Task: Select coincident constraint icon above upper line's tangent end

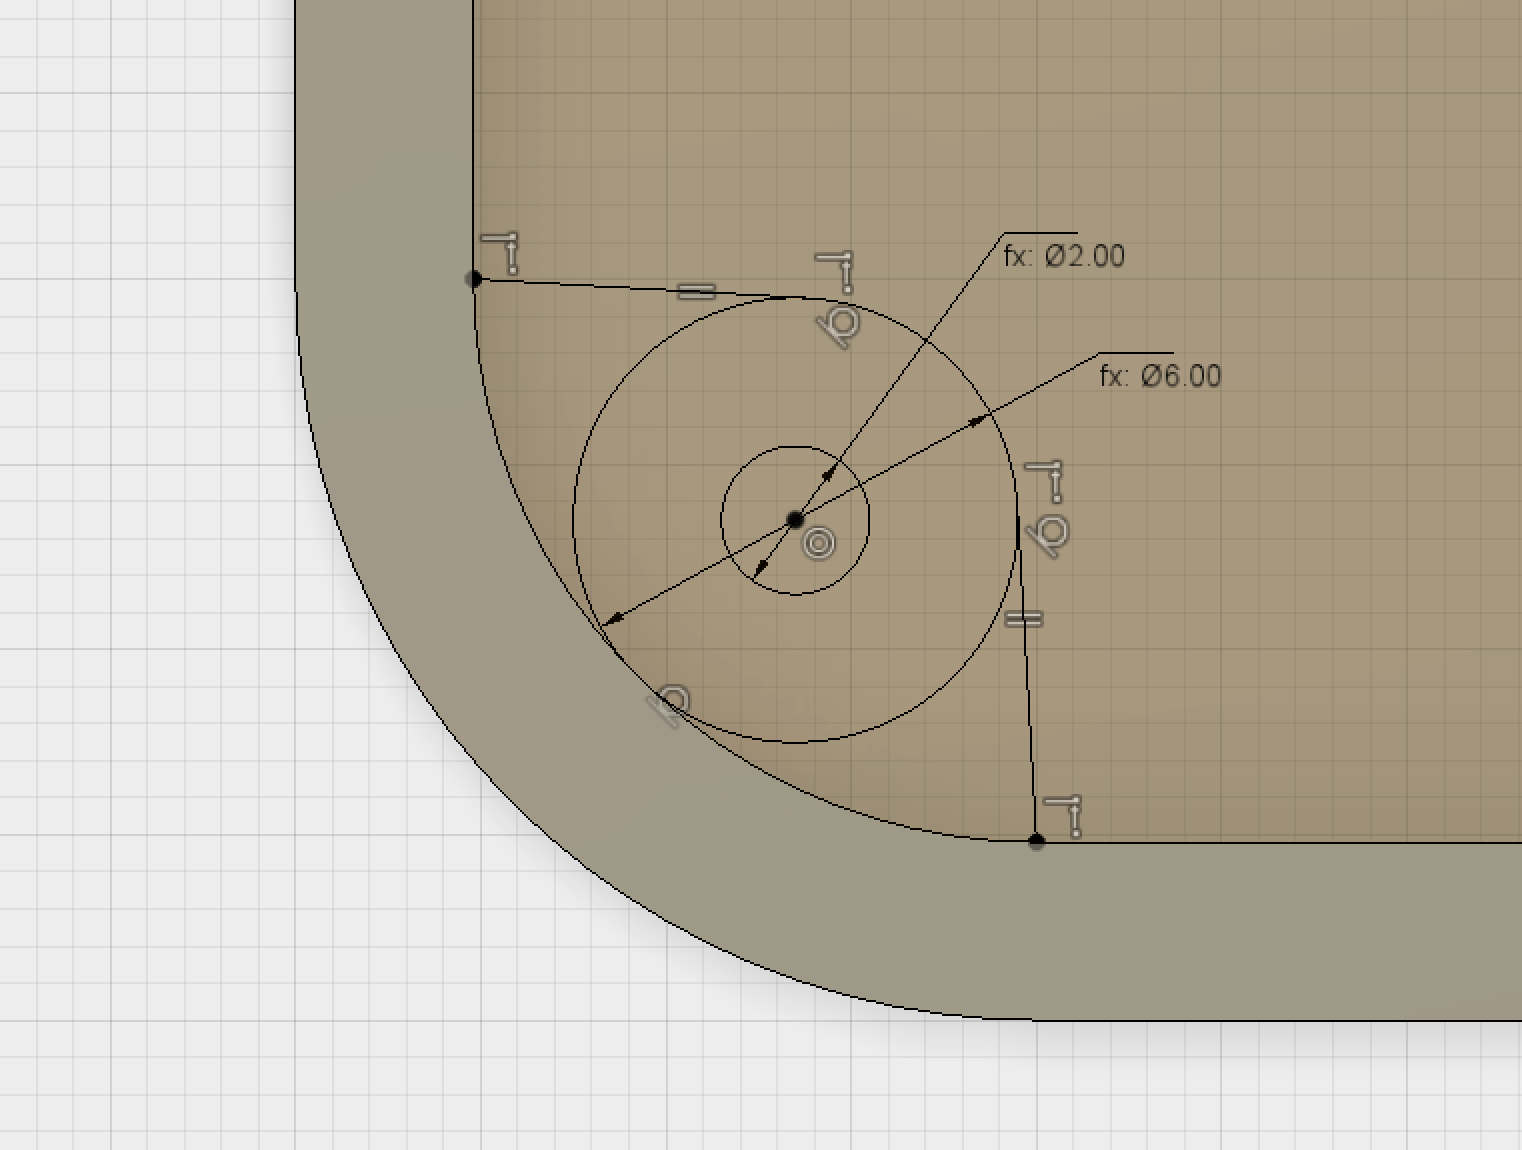Action: pyautogui.click(x=835, y=273)
